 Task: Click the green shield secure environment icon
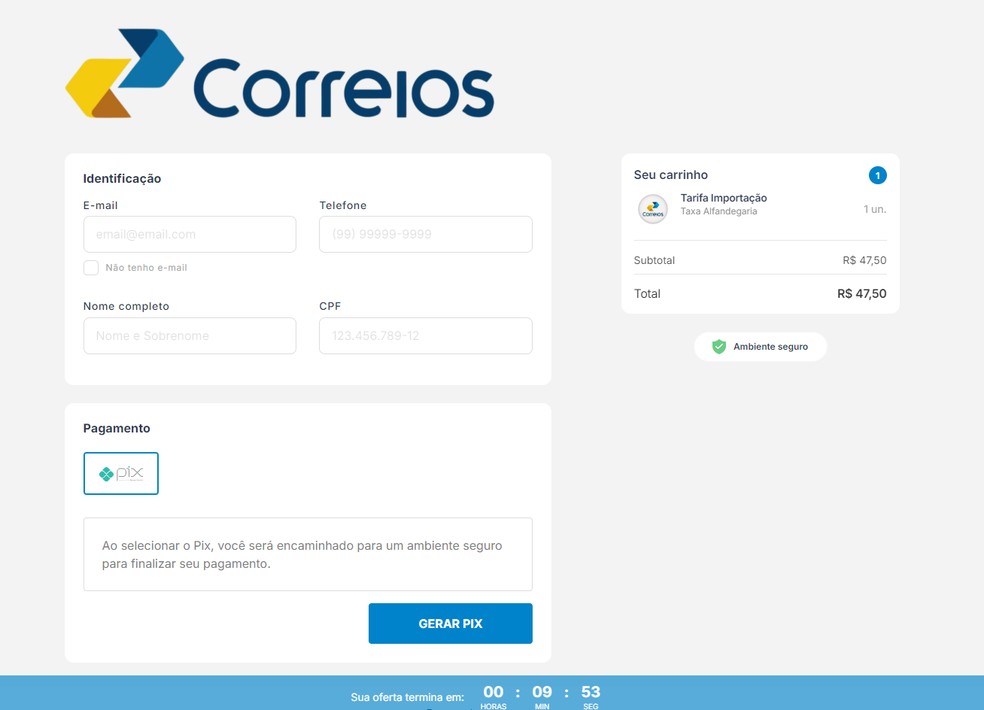pos(719,347)
